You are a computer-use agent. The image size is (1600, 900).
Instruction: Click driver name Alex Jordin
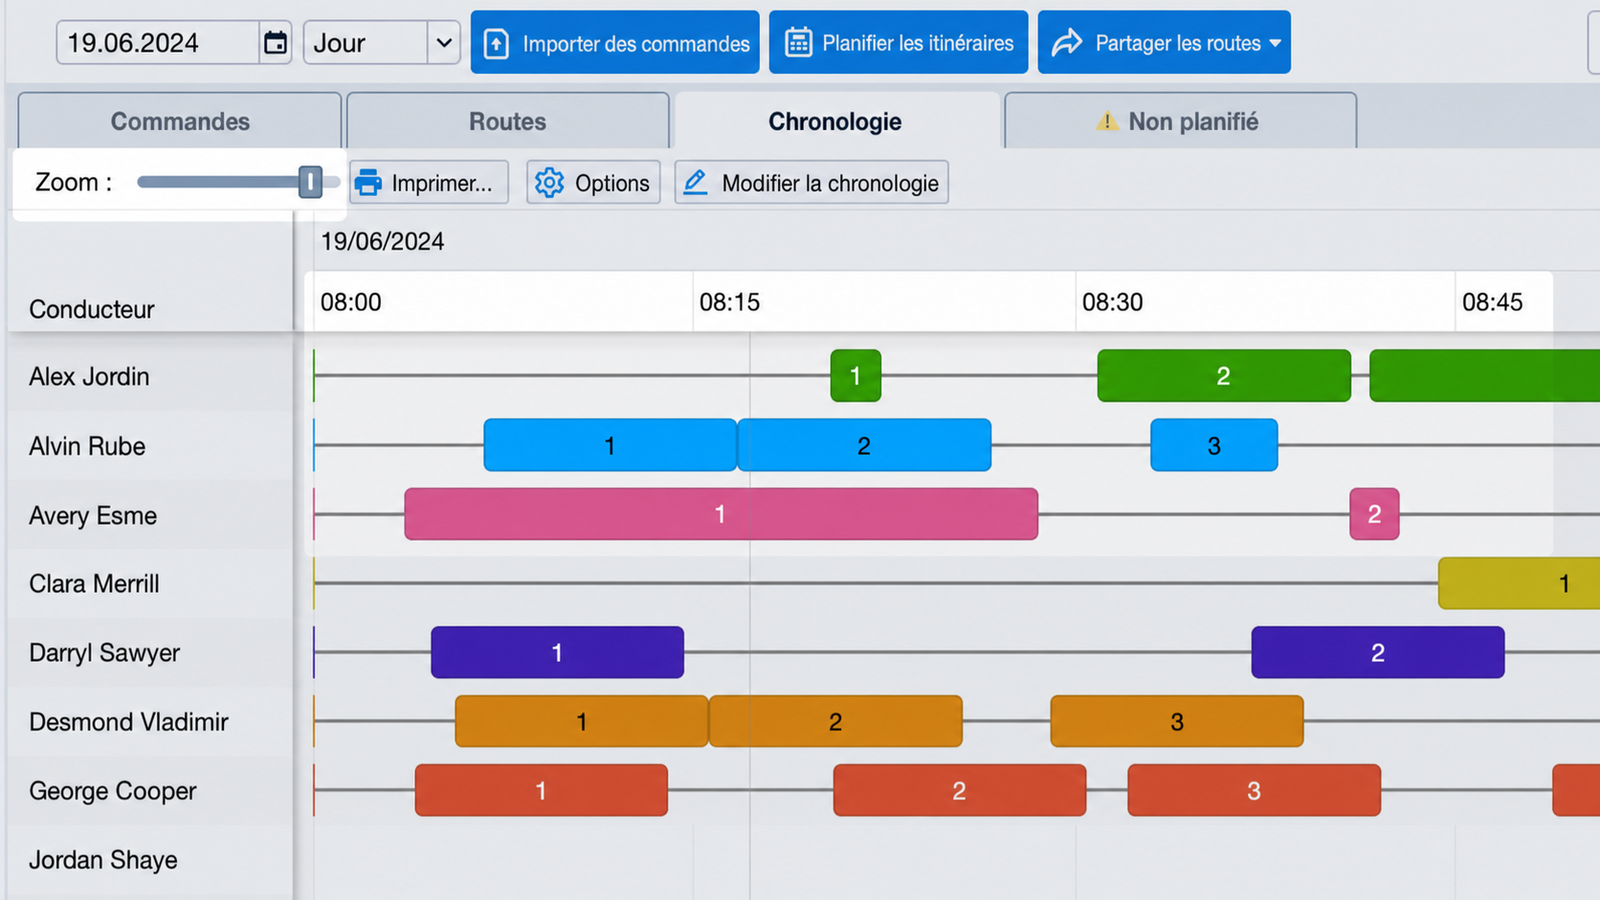pos(89,377)
